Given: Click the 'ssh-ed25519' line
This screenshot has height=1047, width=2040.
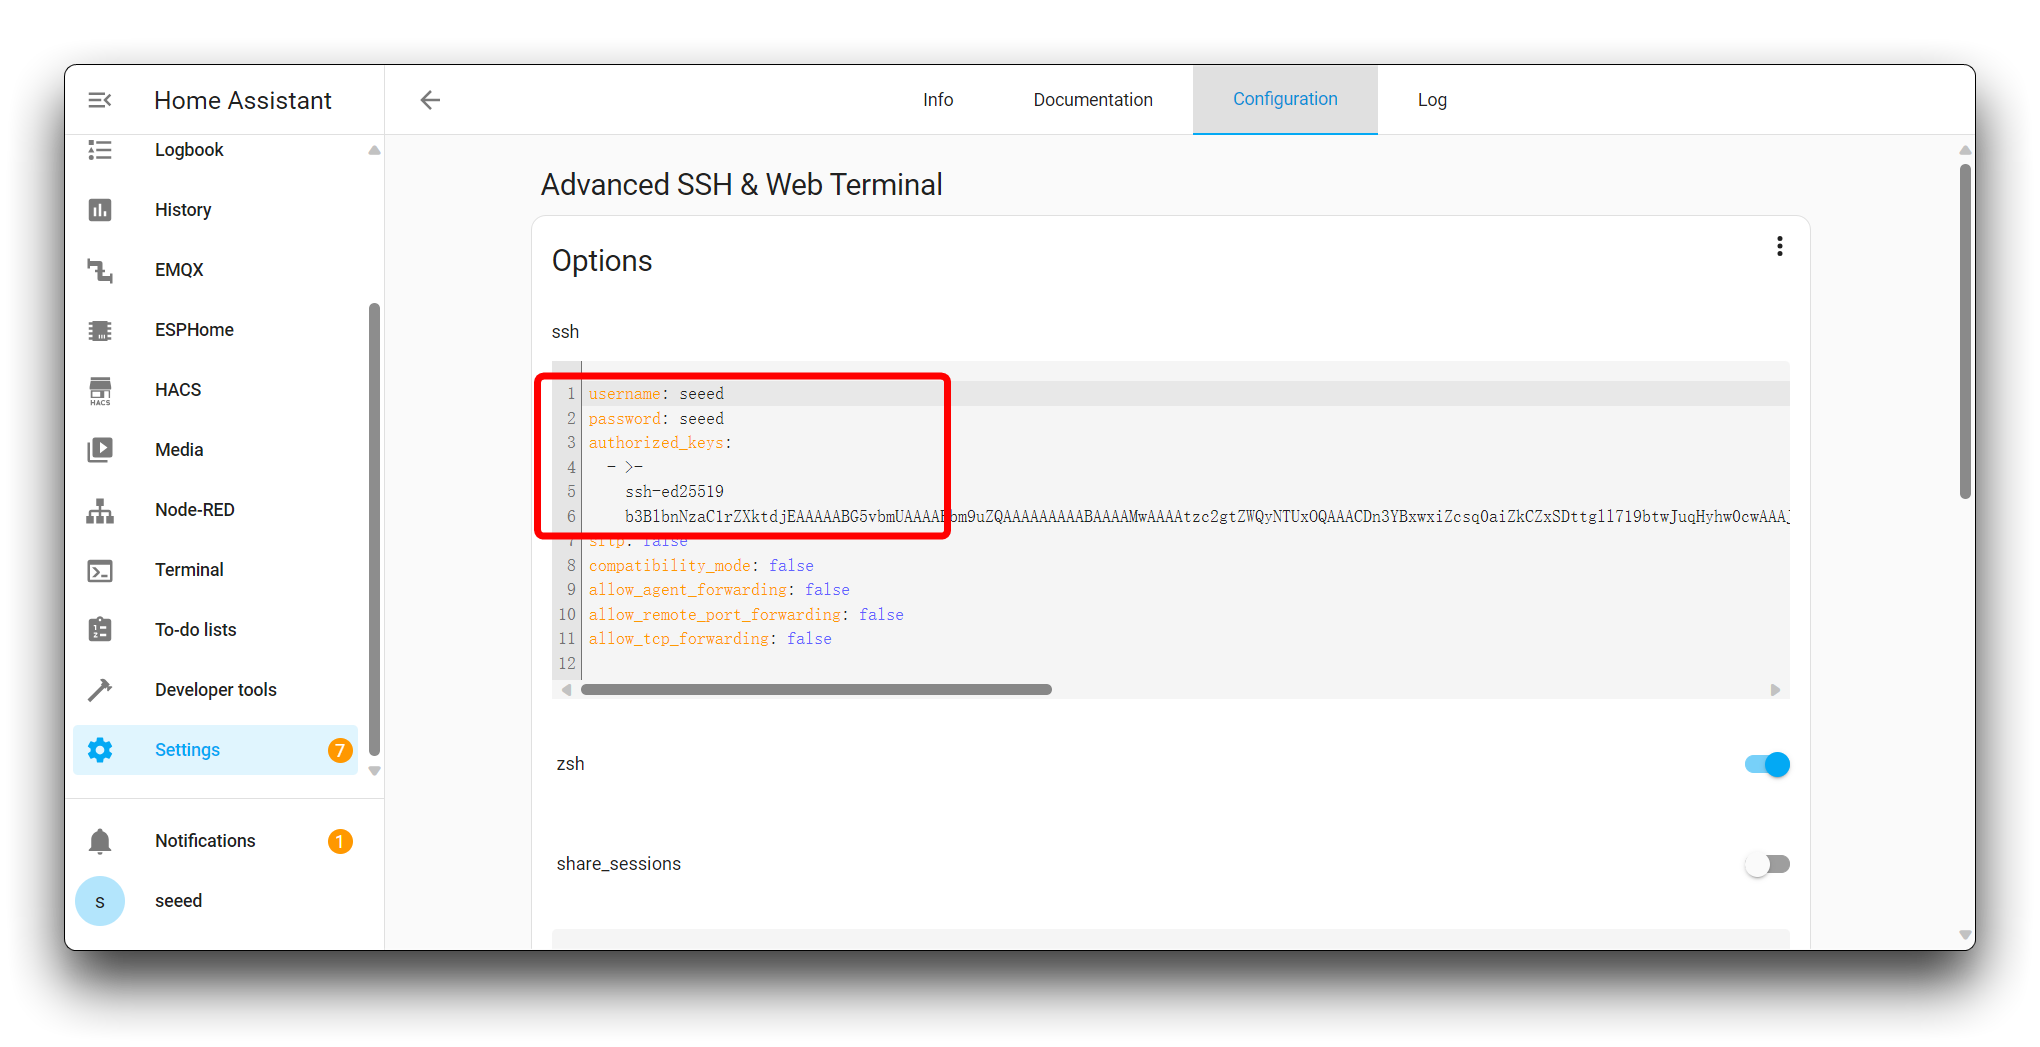Looking at the screenshot, I should pos(674,492).
